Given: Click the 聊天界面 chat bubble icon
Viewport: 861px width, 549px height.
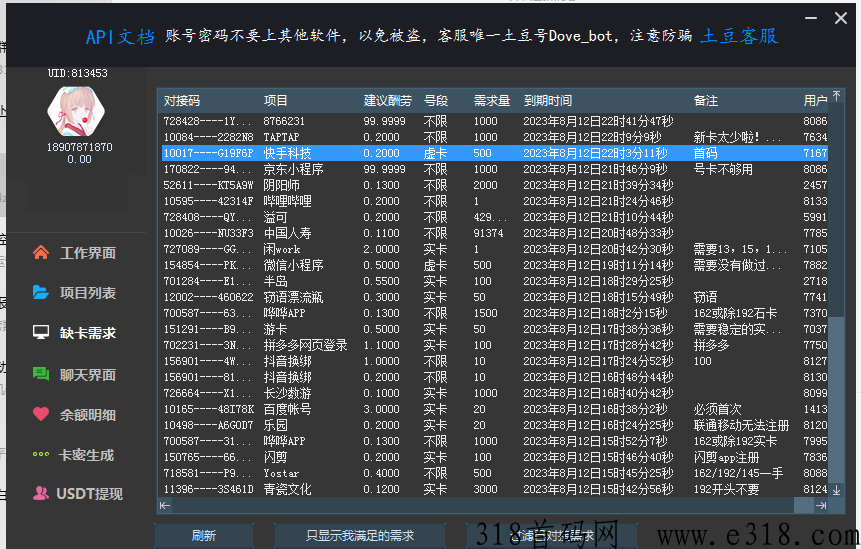Looking at the screenshot, I should click(x=41, y=374).
